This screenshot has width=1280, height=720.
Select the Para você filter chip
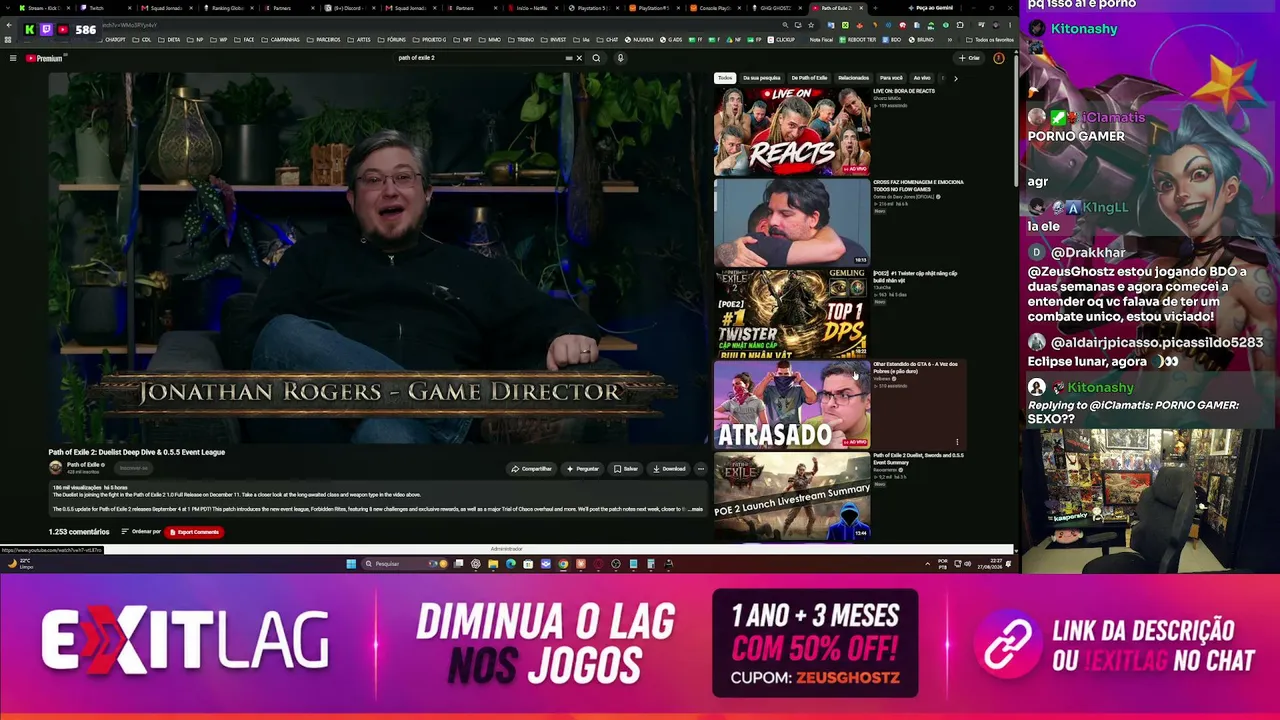(x=891, y=78)
